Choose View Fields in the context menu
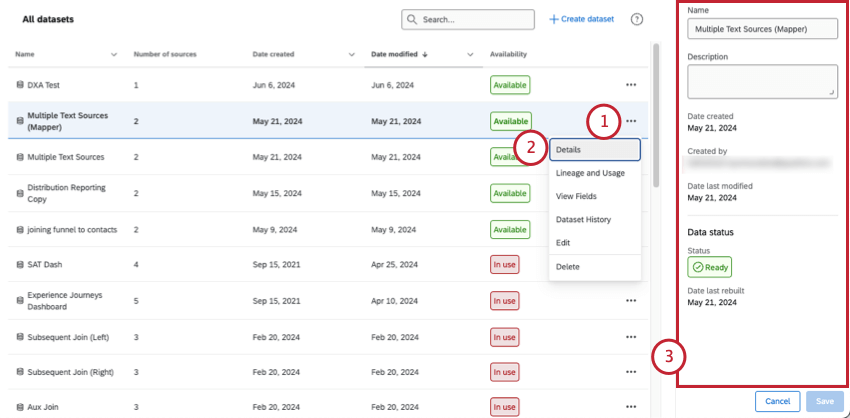The width and height of the screenshot is (850, 418). point(577,196)
